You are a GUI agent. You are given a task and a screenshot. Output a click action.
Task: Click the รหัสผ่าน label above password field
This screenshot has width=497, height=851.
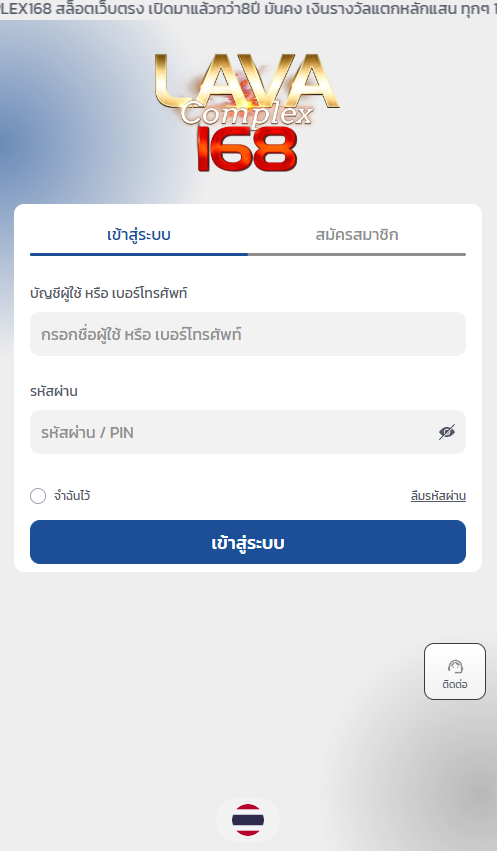(x=54, y=391)
